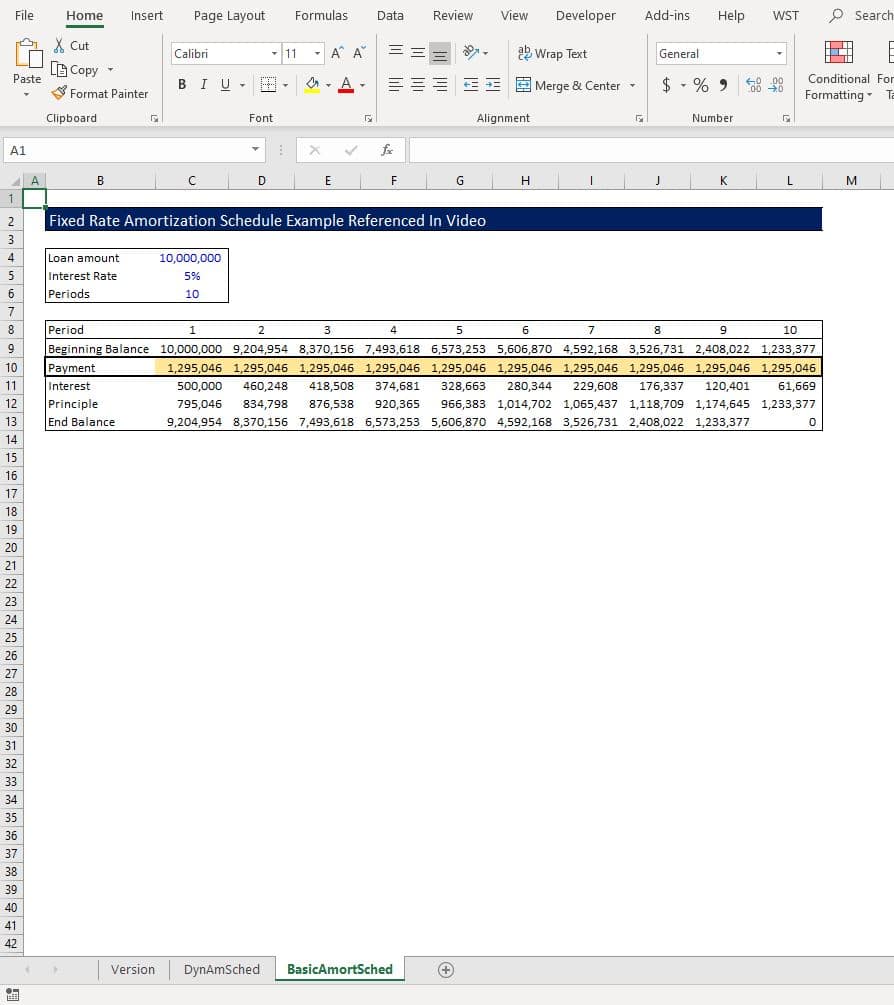The height and width of the screenshot is (1005, 894).
Task: Open Clipboard group dialog launcher
Action: click(154, 119)
